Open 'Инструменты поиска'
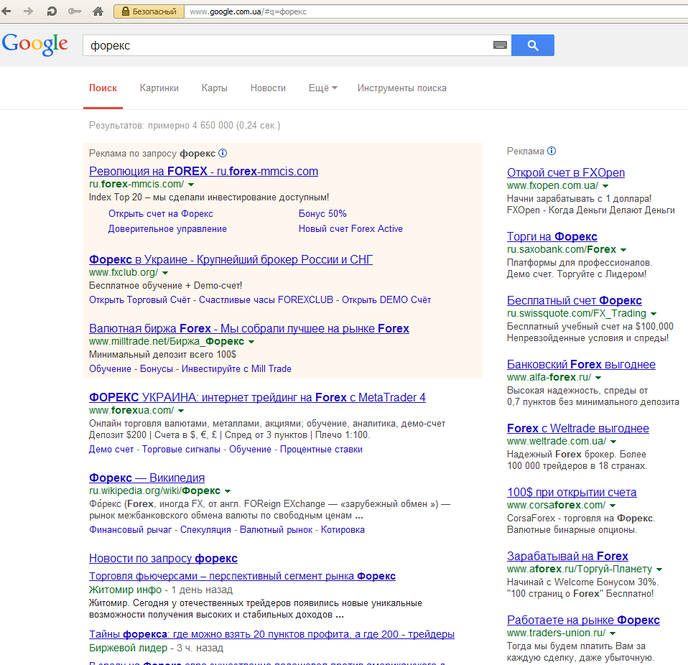This screenshot has width=688, height=665. [x=401, y=88]
